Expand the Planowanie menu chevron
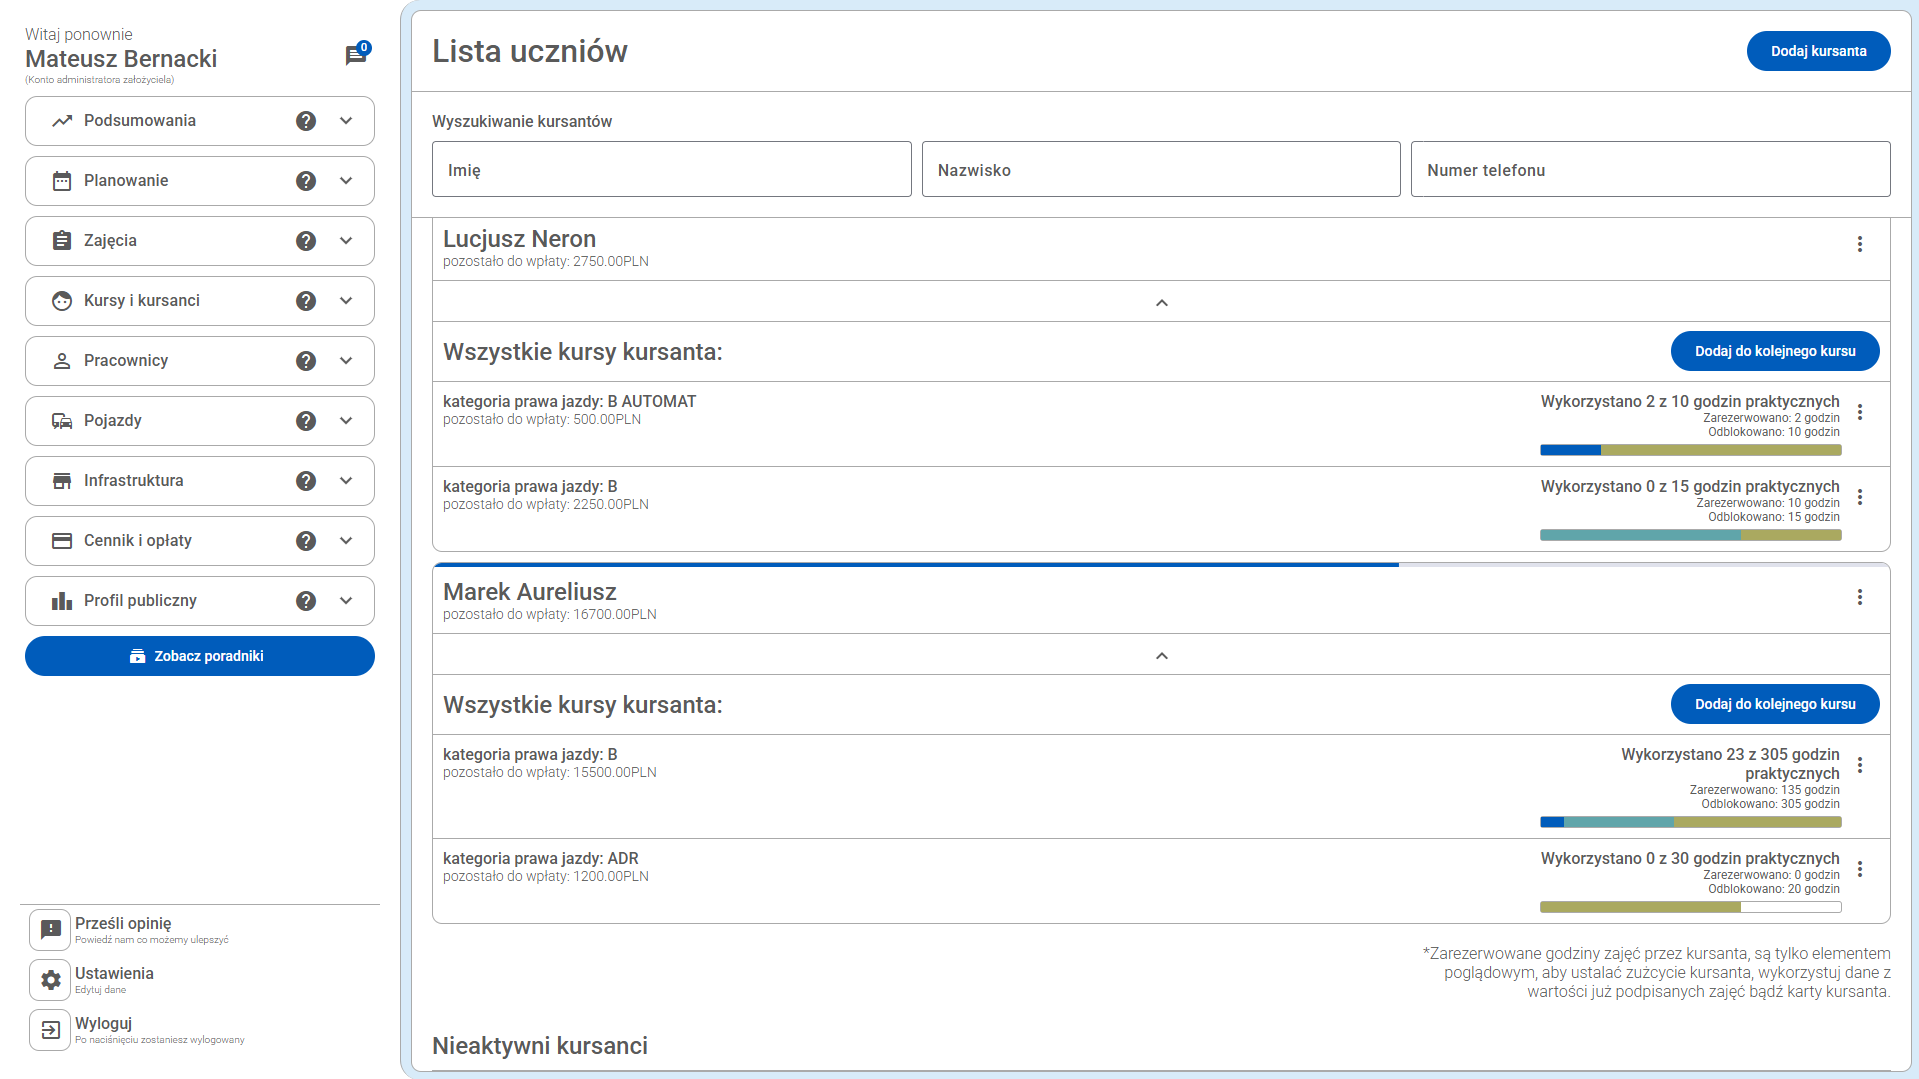This screenshot has height=1079, width=1919. (346, 181)
